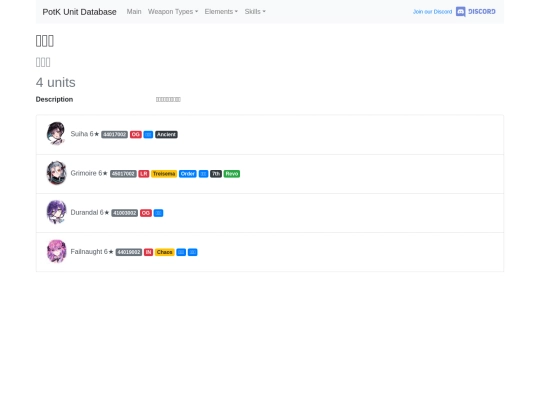
Task: Click the green Revo badge
Action: 232,174
